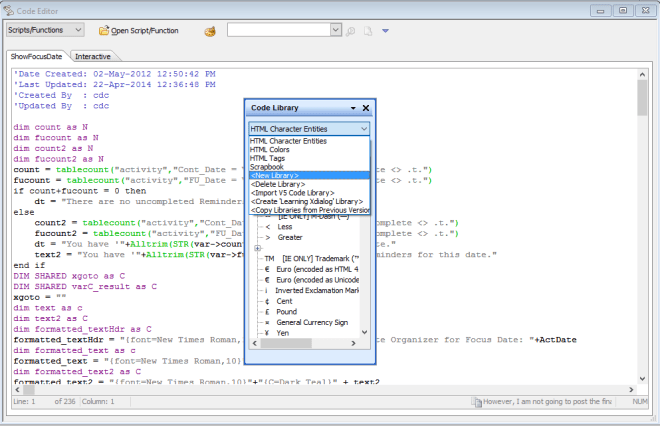Screen dimensions: 660x426
Task: Click inside the toolbar search input field
Action: [x=279, y=30]
